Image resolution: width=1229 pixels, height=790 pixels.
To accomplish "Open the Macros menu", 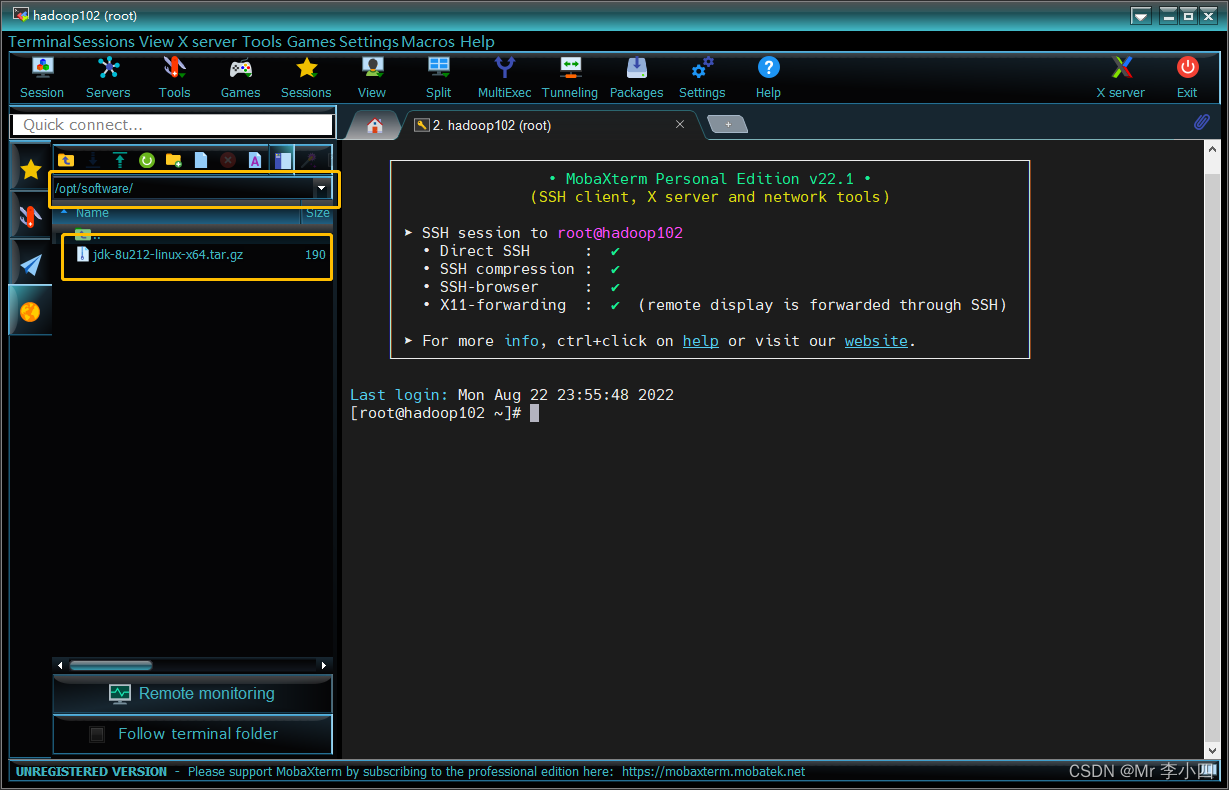I will tap(428, 42).
